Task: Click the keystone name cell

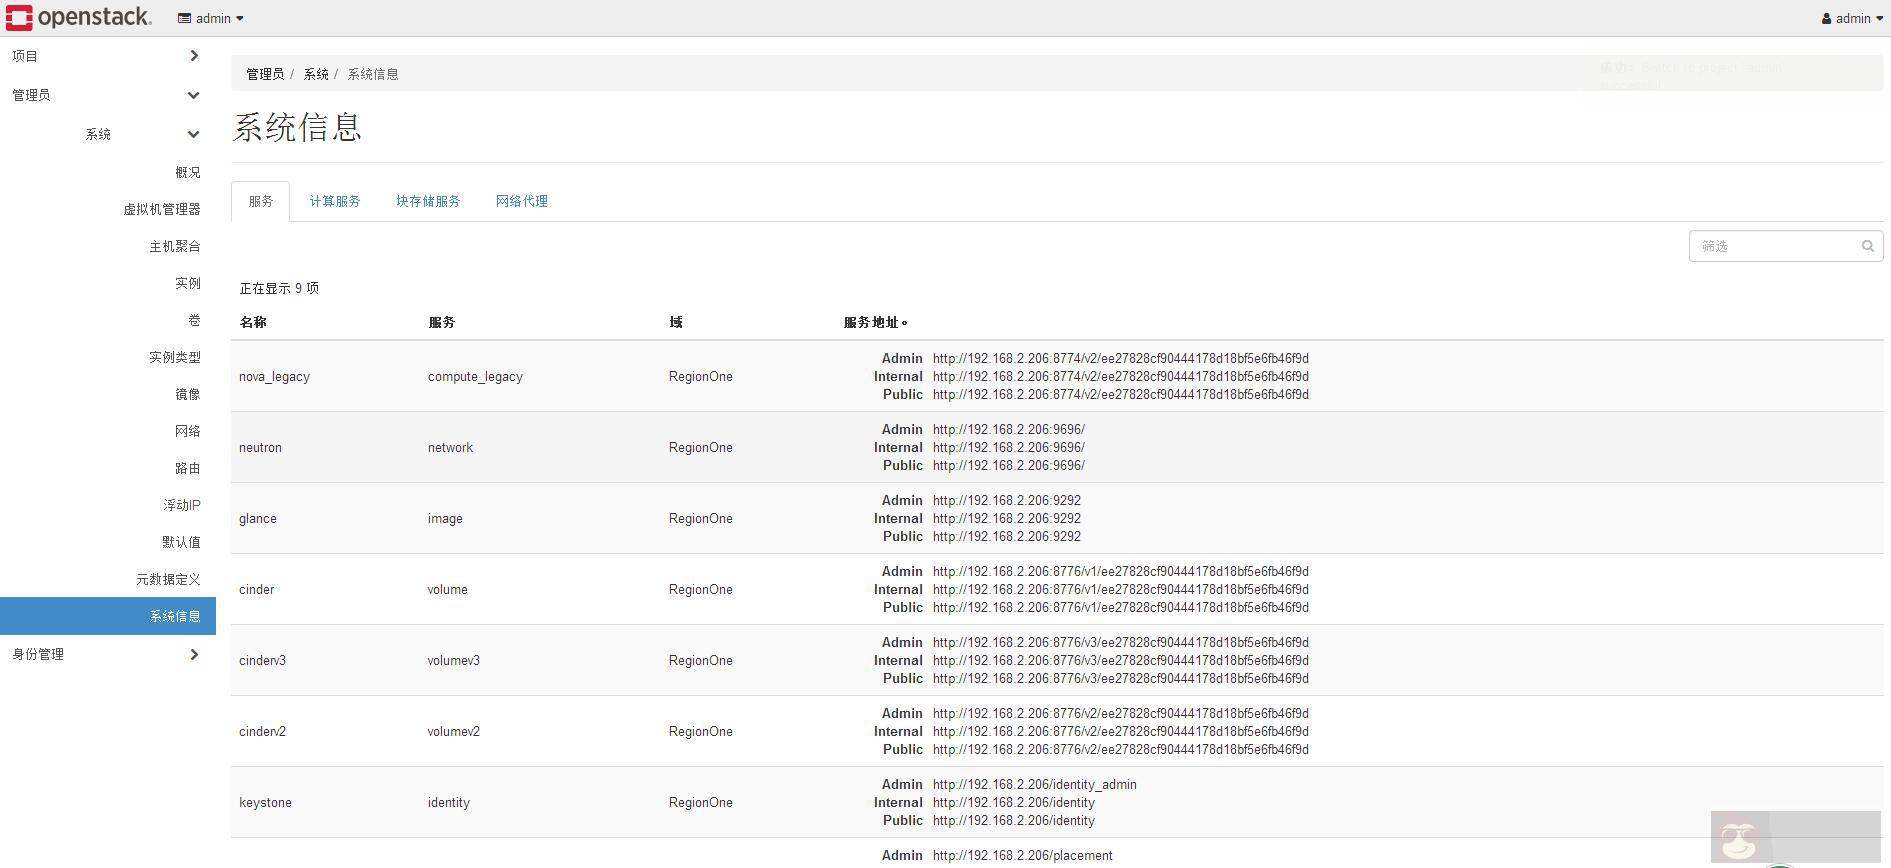Action: click(265, 803)
